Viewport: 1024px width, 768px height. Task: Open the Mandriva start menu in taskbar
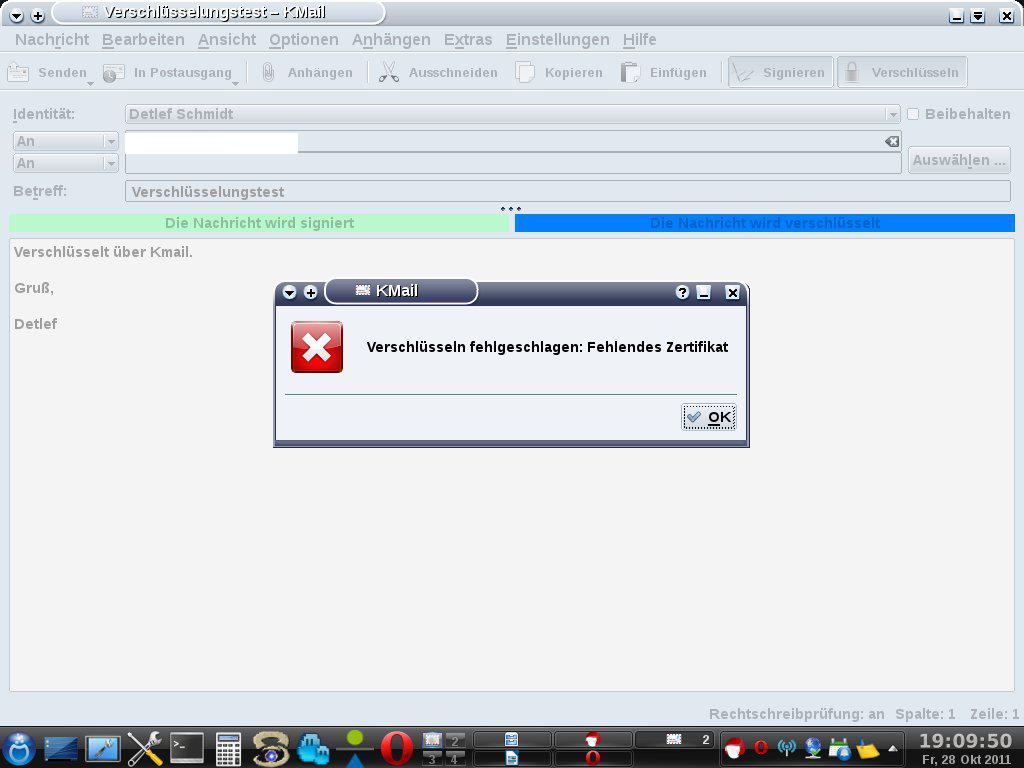[x=19, y=748]
